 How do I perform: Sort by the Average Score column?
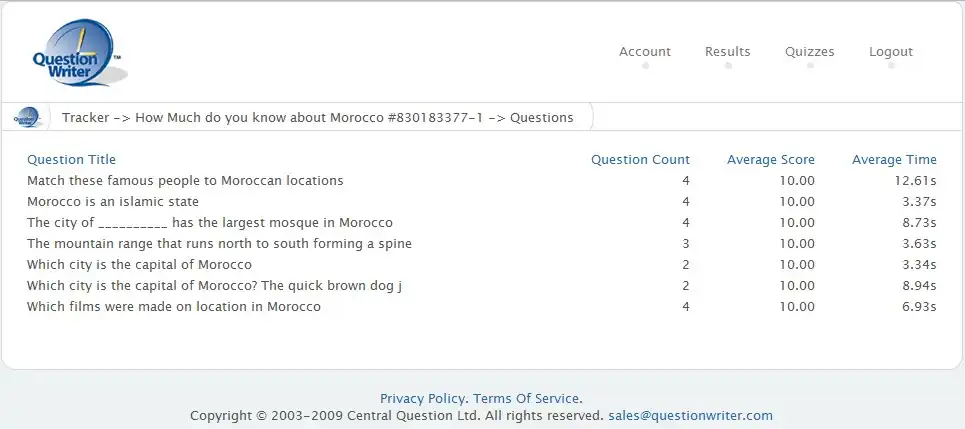click(x=770, y=159)
